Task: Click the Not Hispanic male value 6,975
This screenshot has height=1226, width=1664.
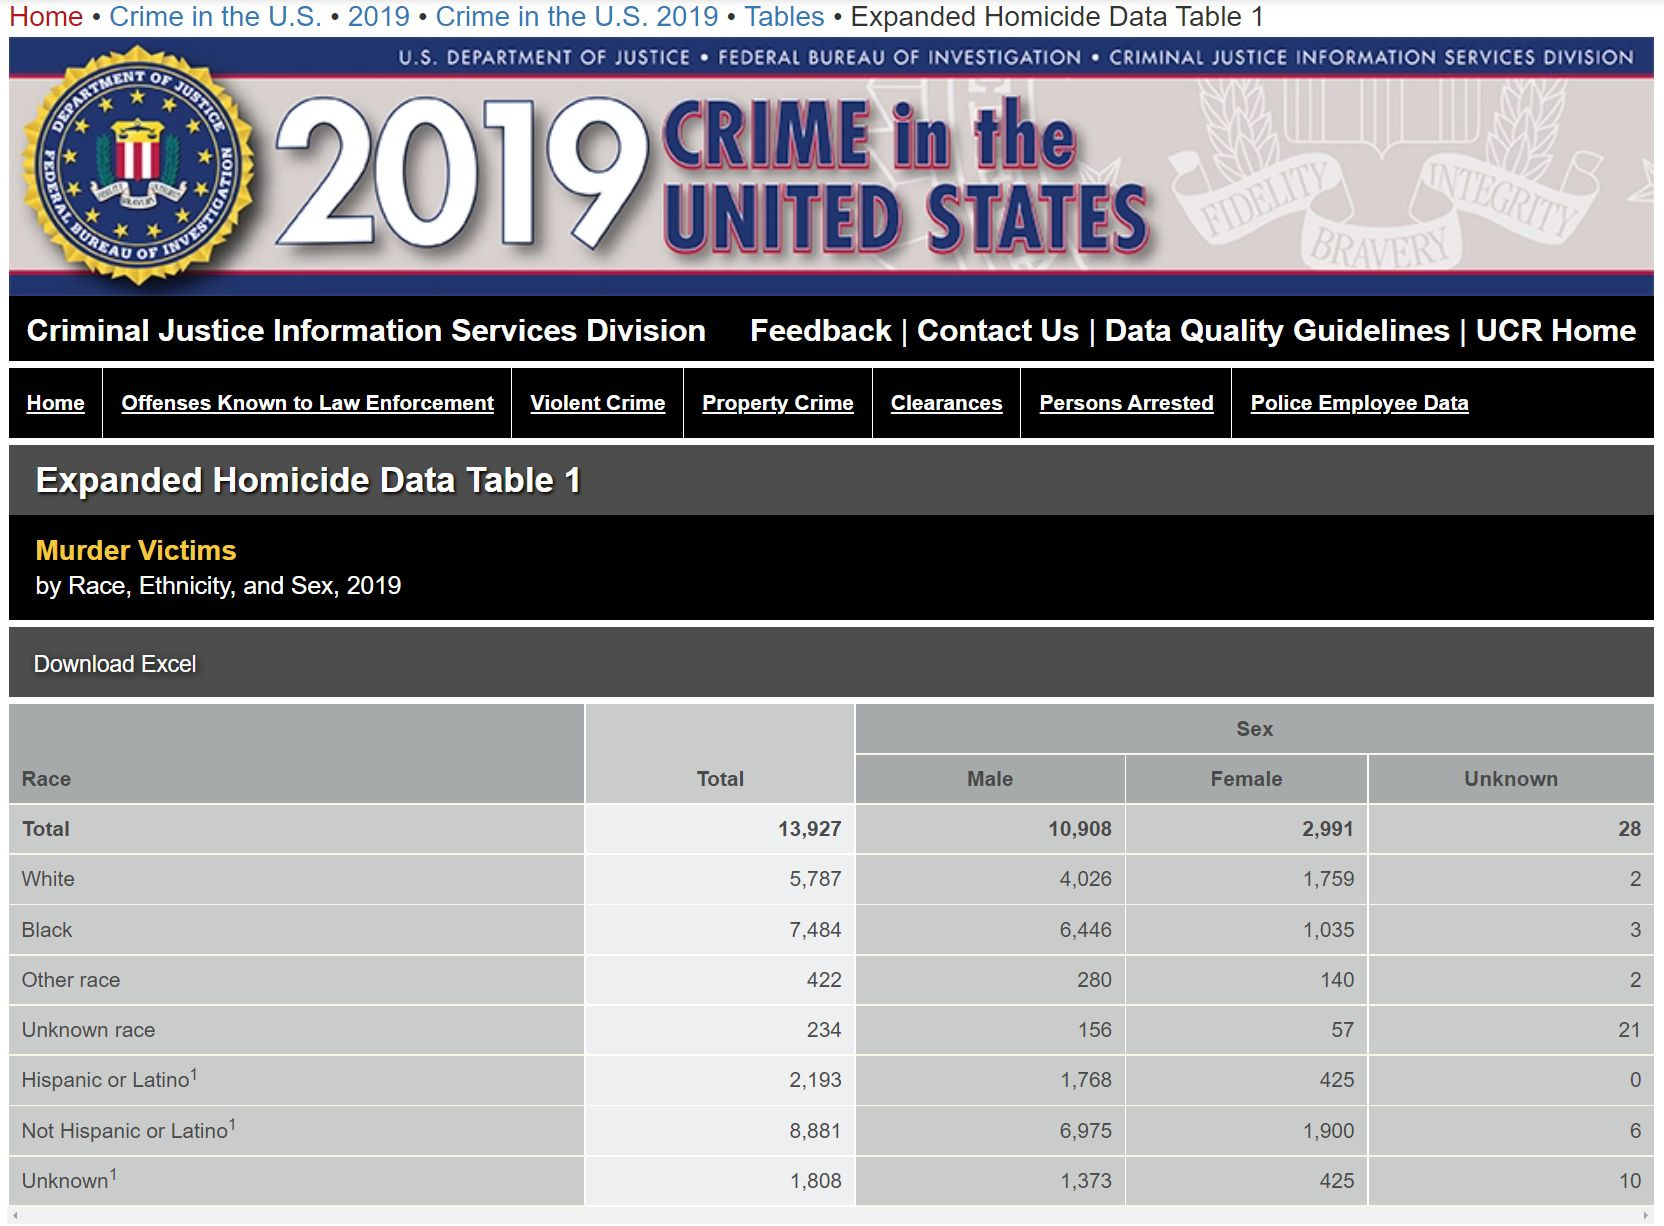Action: click(x=1086, y=1131)
